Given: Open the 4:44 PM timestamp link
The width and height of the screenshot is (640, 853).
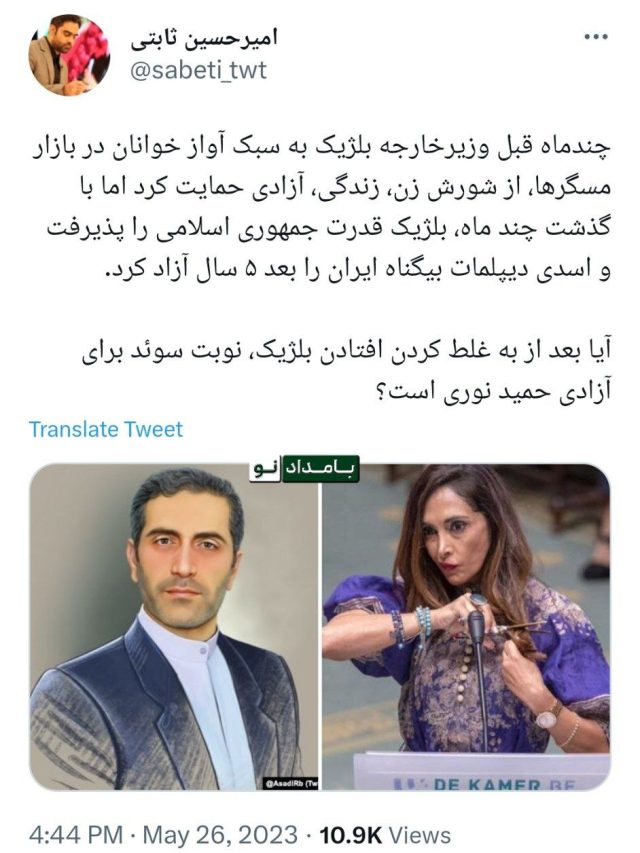Looking at the screenshot, I should [x=76, y=835].
